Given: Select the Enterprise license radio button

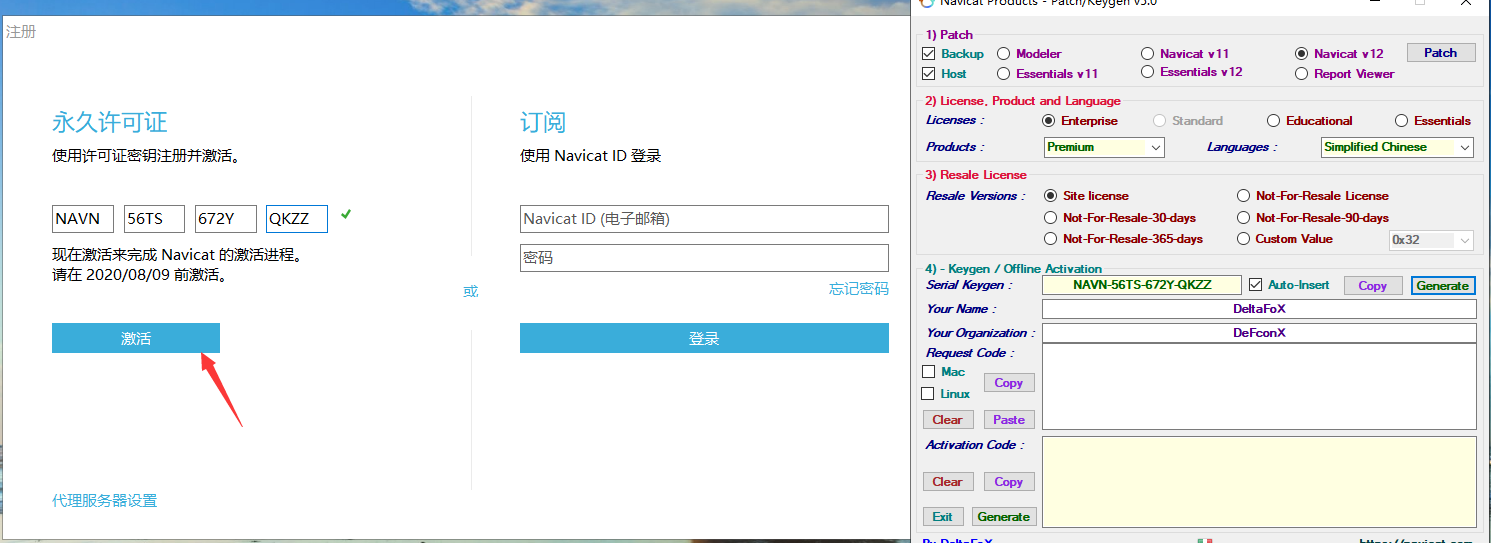Looking at the screenshot, I should point(1049,121).
